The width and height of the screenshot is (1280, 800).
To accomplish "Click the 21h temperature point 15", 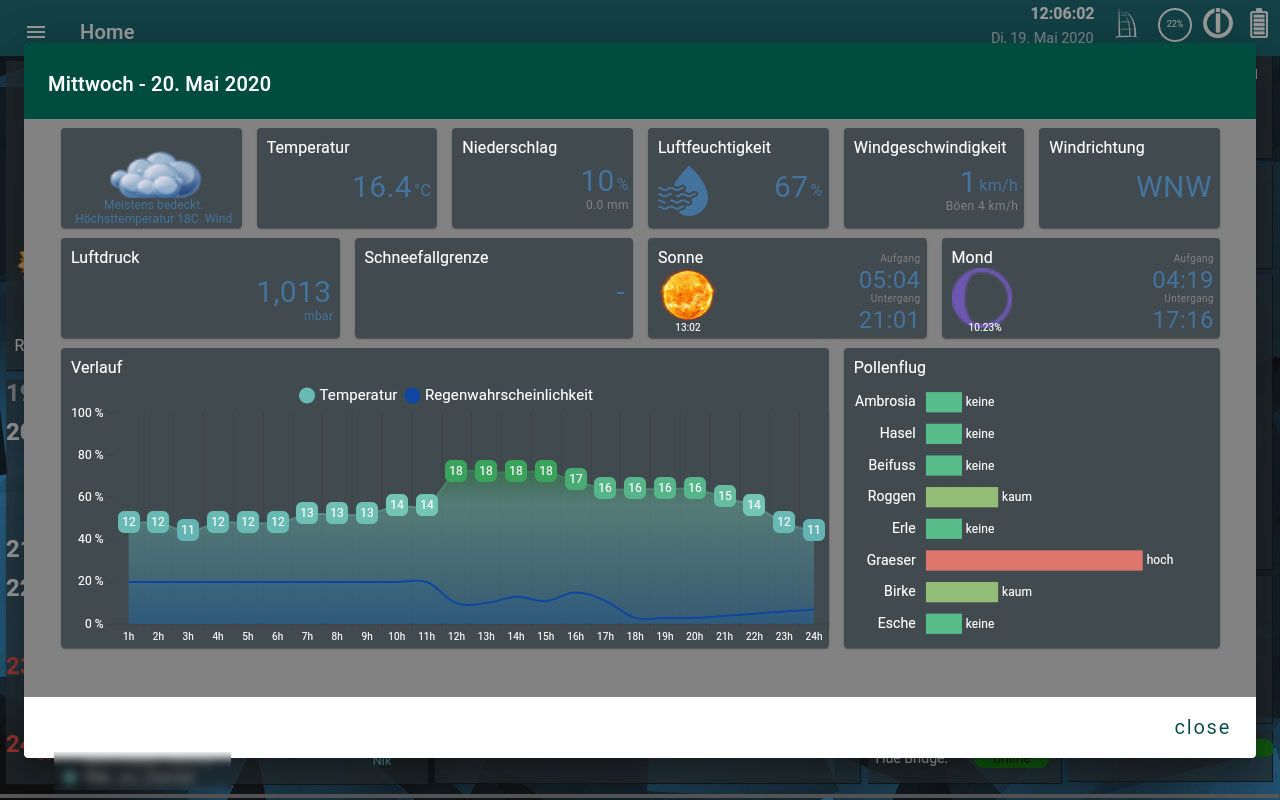I will 725,496.
